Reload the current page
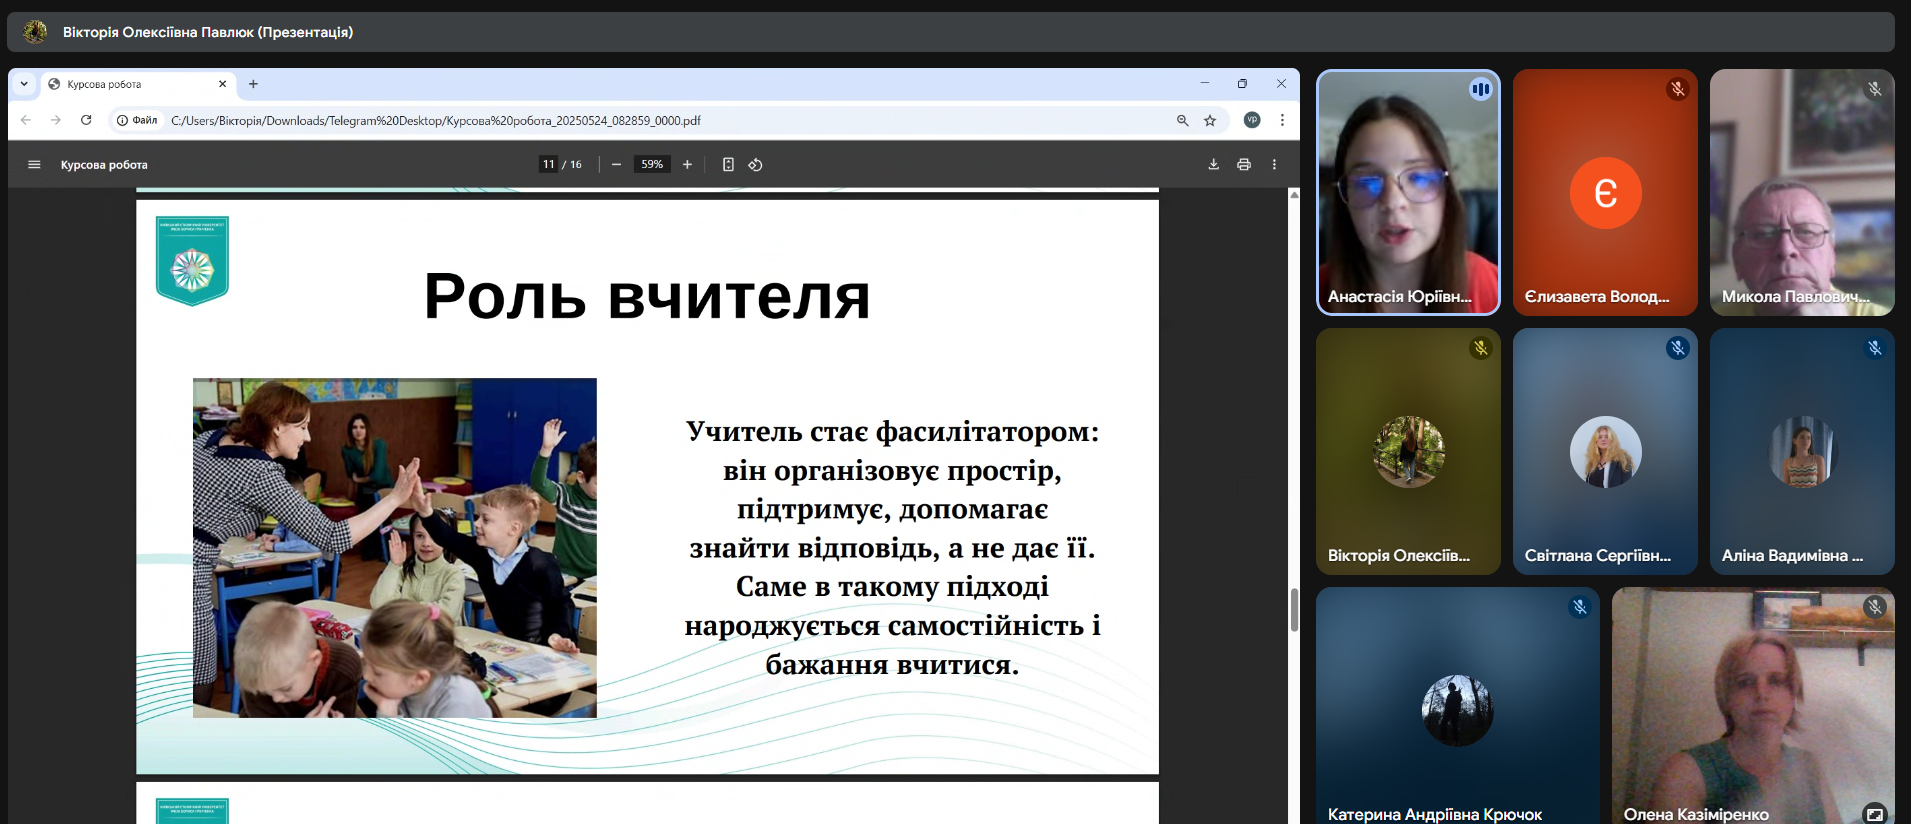Image resolution: width=1911 pixels, height=824 pixels. click(86, 120)
